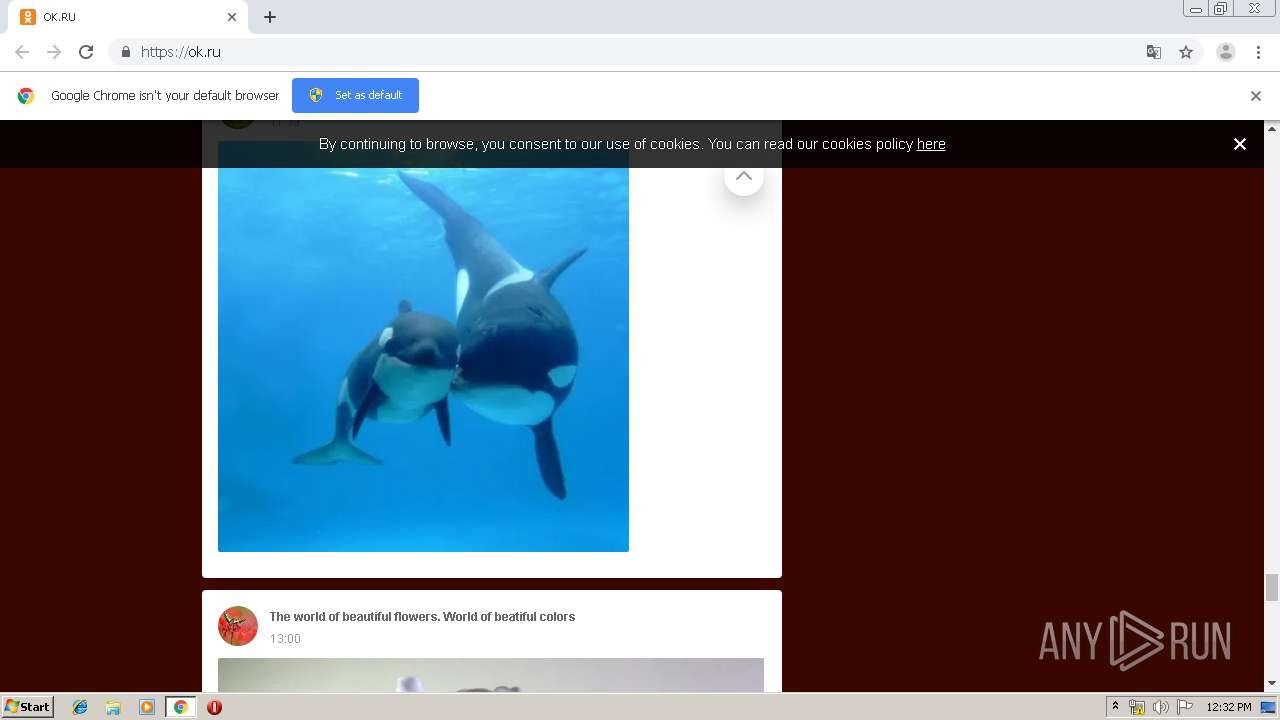Open the flower post image
The height and width of the screenshot is (720, 1280).
(491, 675)
